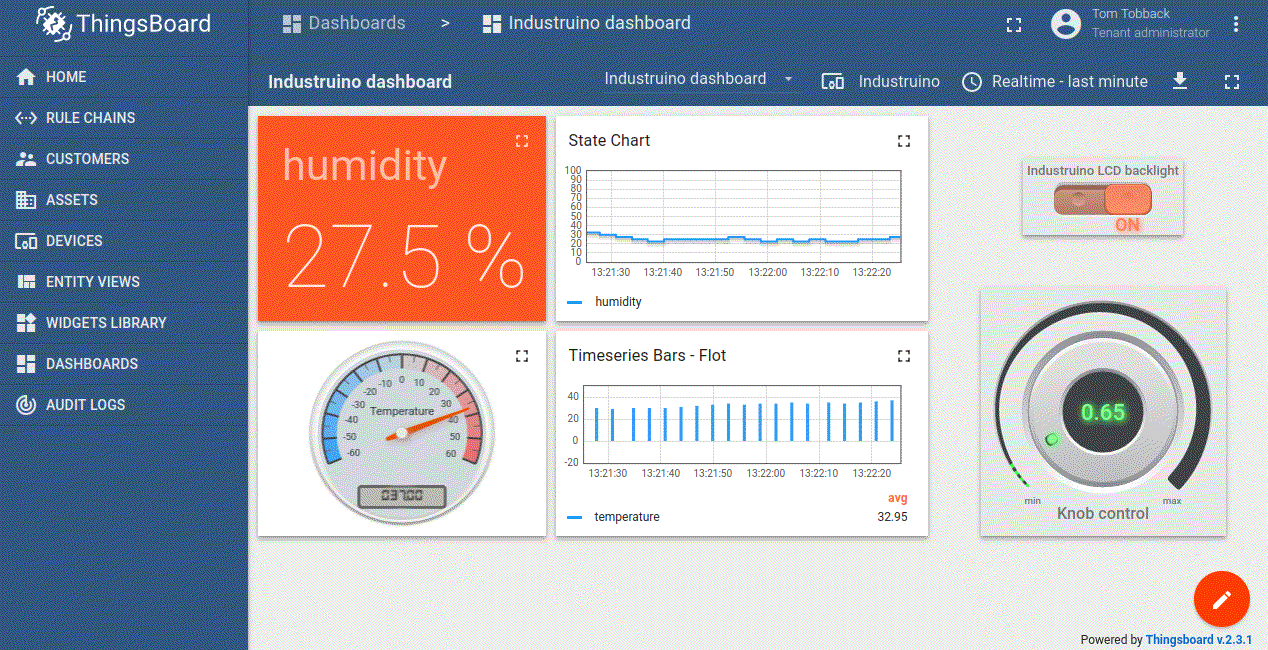Open Rule Chains from the sidebar

[x=90, y=118]
